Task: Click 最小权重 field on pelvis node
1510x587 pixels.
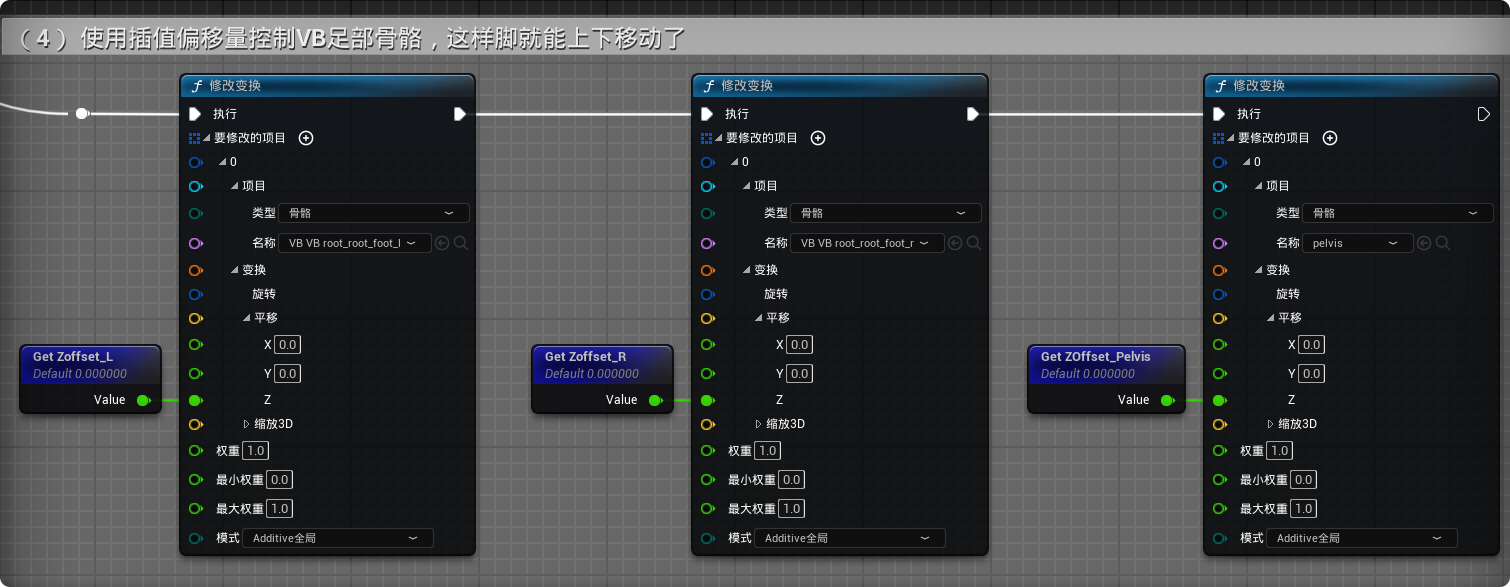Action: point(1303,480)
